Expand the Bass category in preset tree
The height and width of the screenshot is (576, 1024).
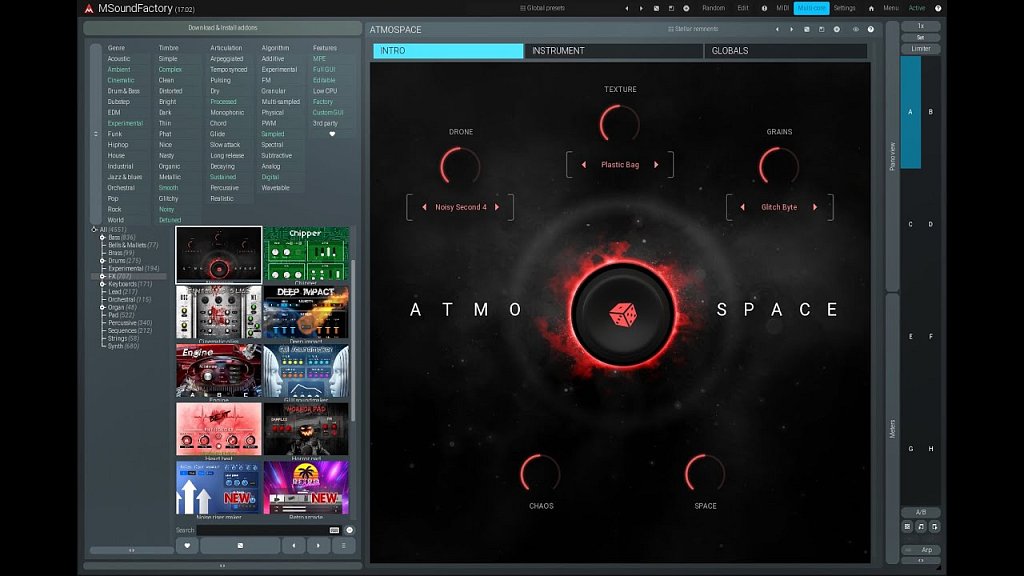[x=103, y=237]
